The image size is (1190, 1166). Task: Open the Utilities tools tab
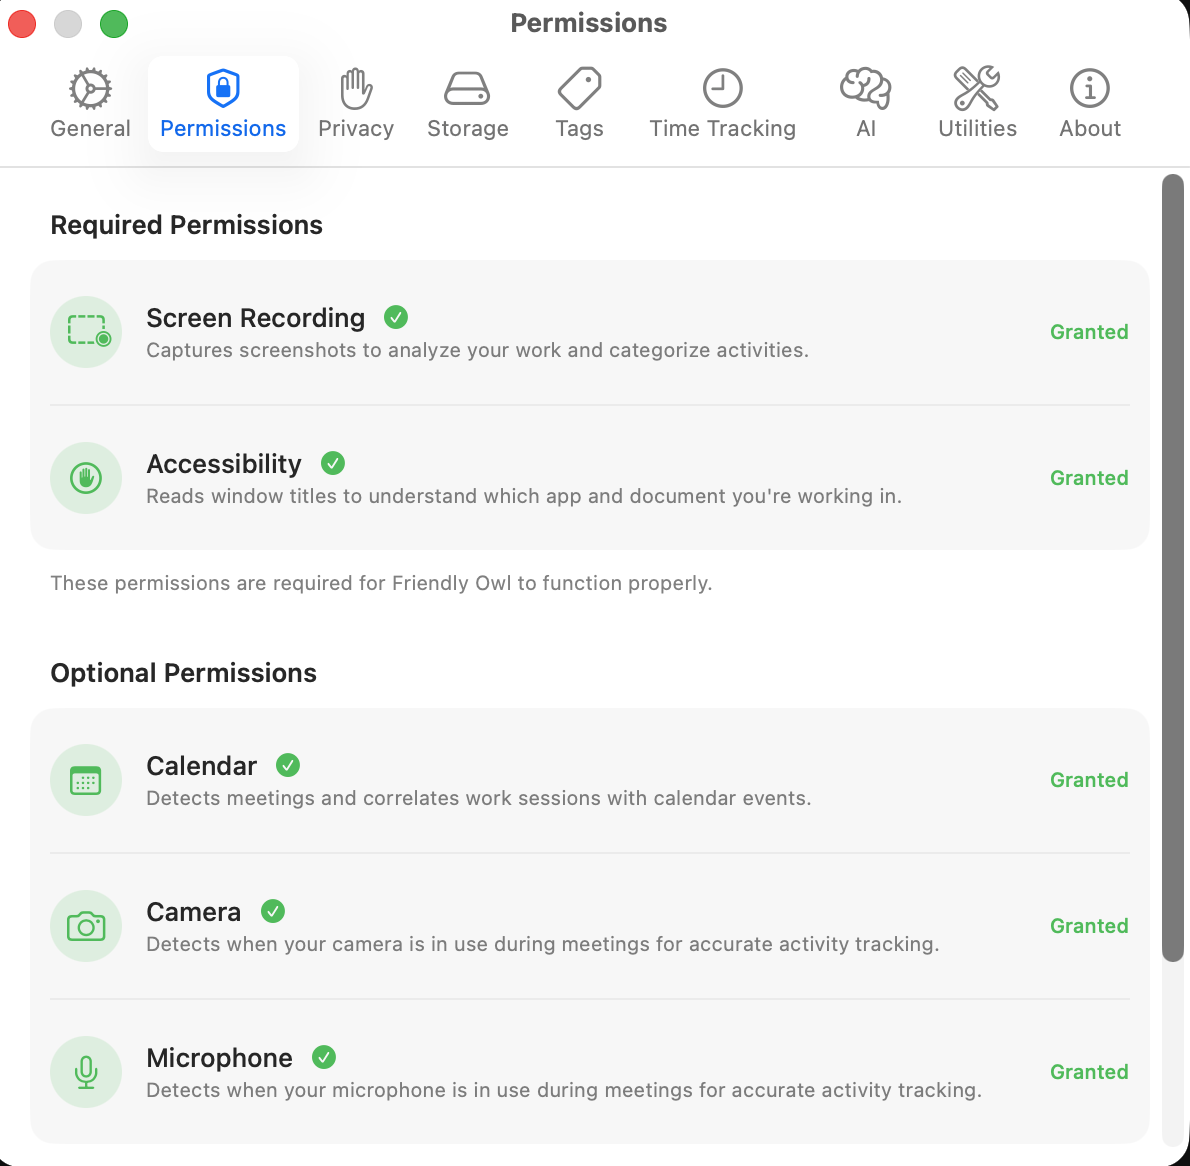pos(977,104)
